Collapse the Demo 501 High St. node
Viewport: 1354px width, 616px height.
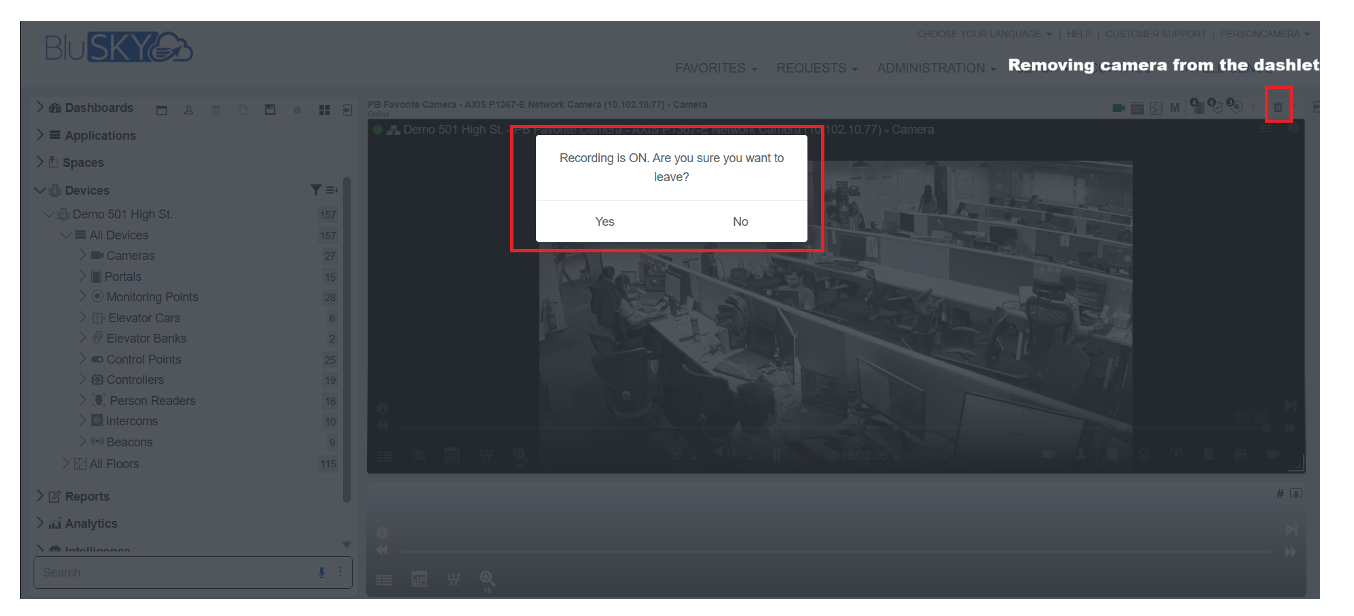[x=49, y=214]
